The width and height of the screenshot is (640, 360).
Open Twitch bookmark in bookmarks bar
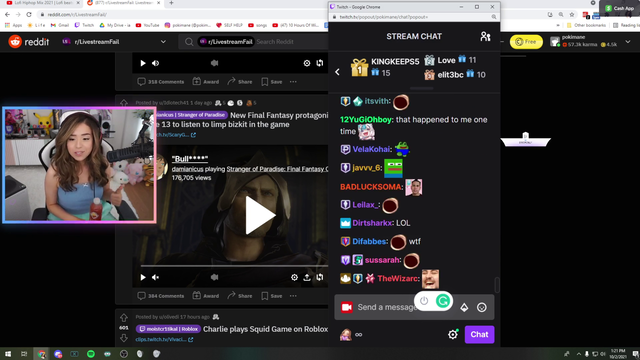pyautogui.click(x=84, y=25)
